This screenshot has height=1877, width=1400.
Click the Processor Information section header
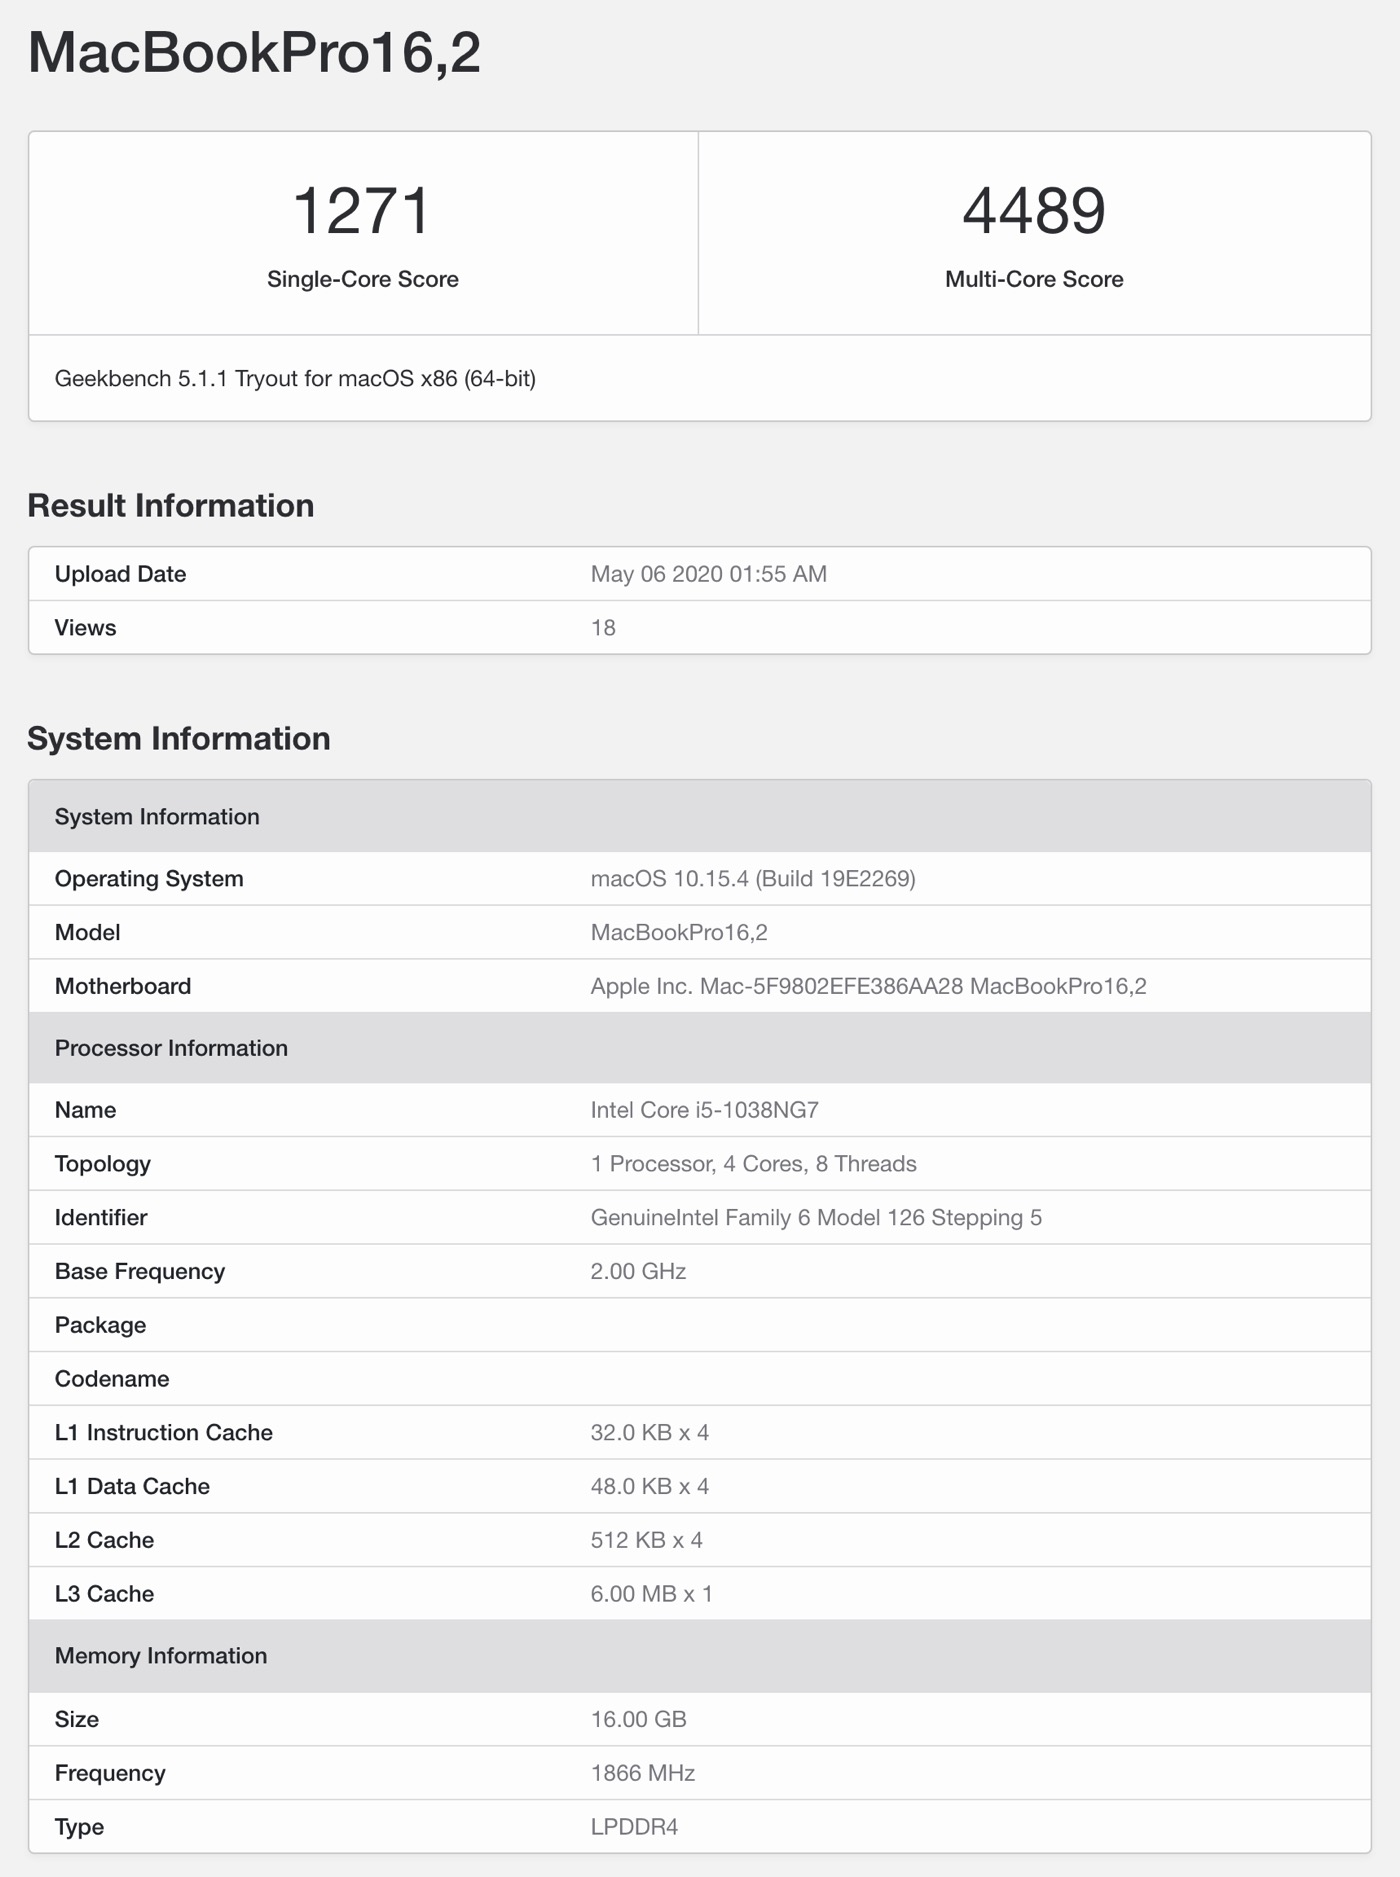pyautogui.click(x=171, y=1048)
